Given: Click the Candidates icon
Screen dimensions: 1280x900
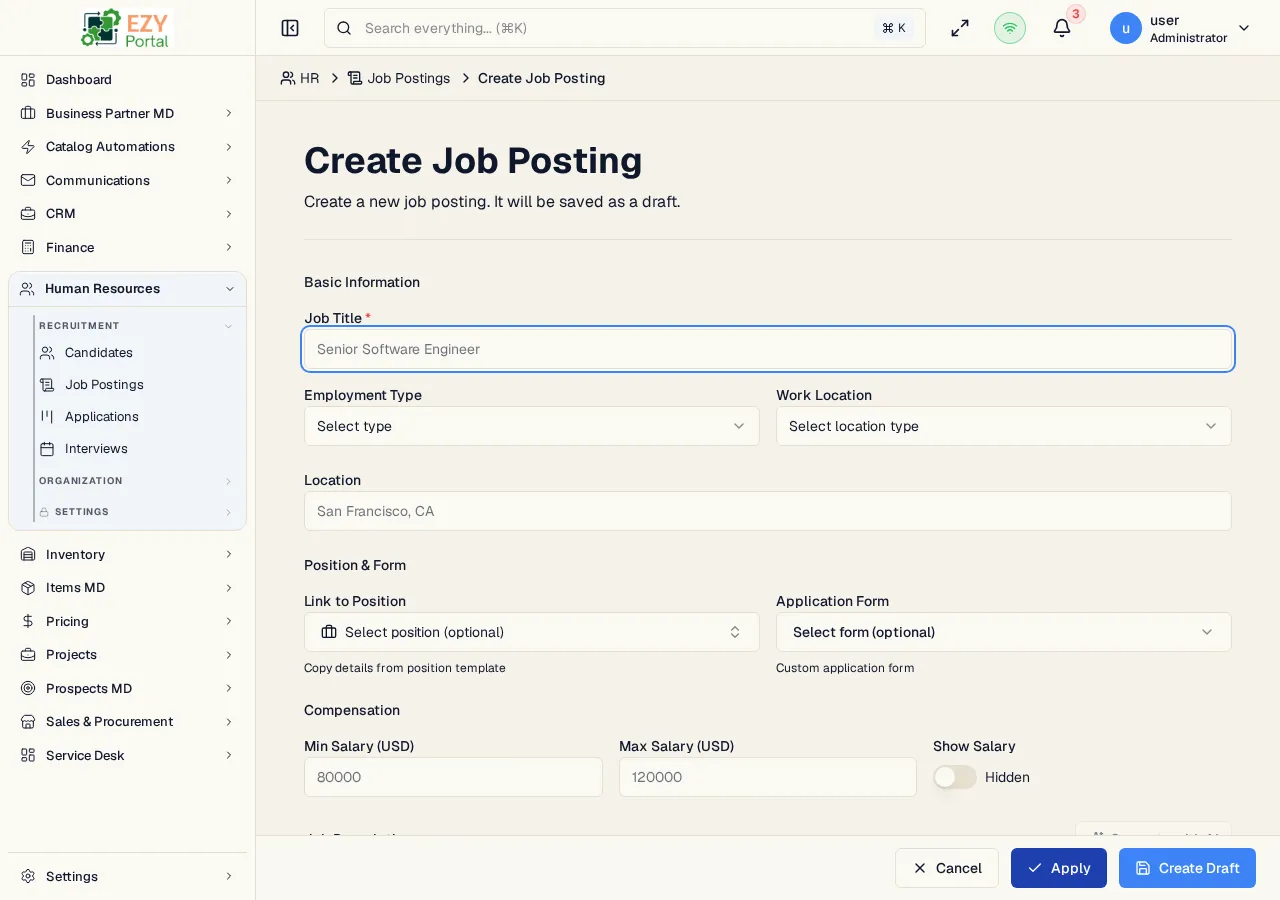Looking at the screenshot, I should pos(47,353).
